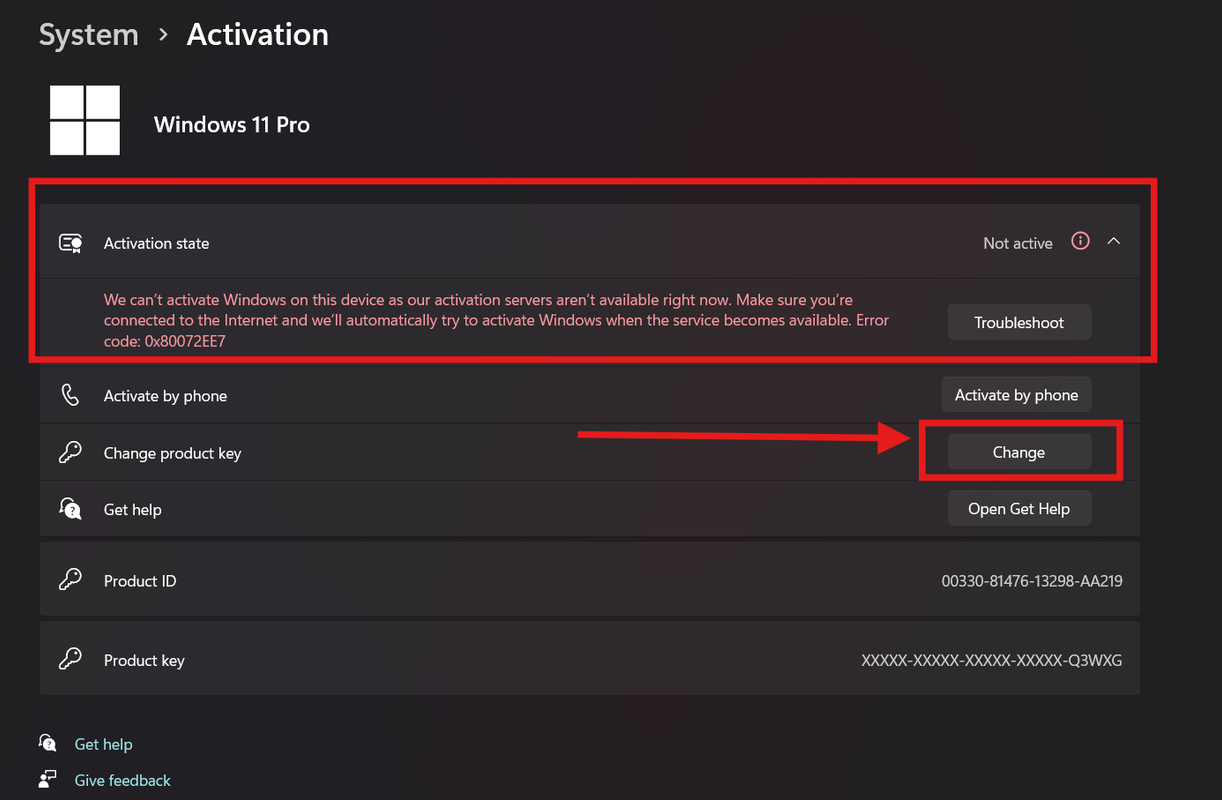Click the Windows logo icon

click(x=85, y=120)
